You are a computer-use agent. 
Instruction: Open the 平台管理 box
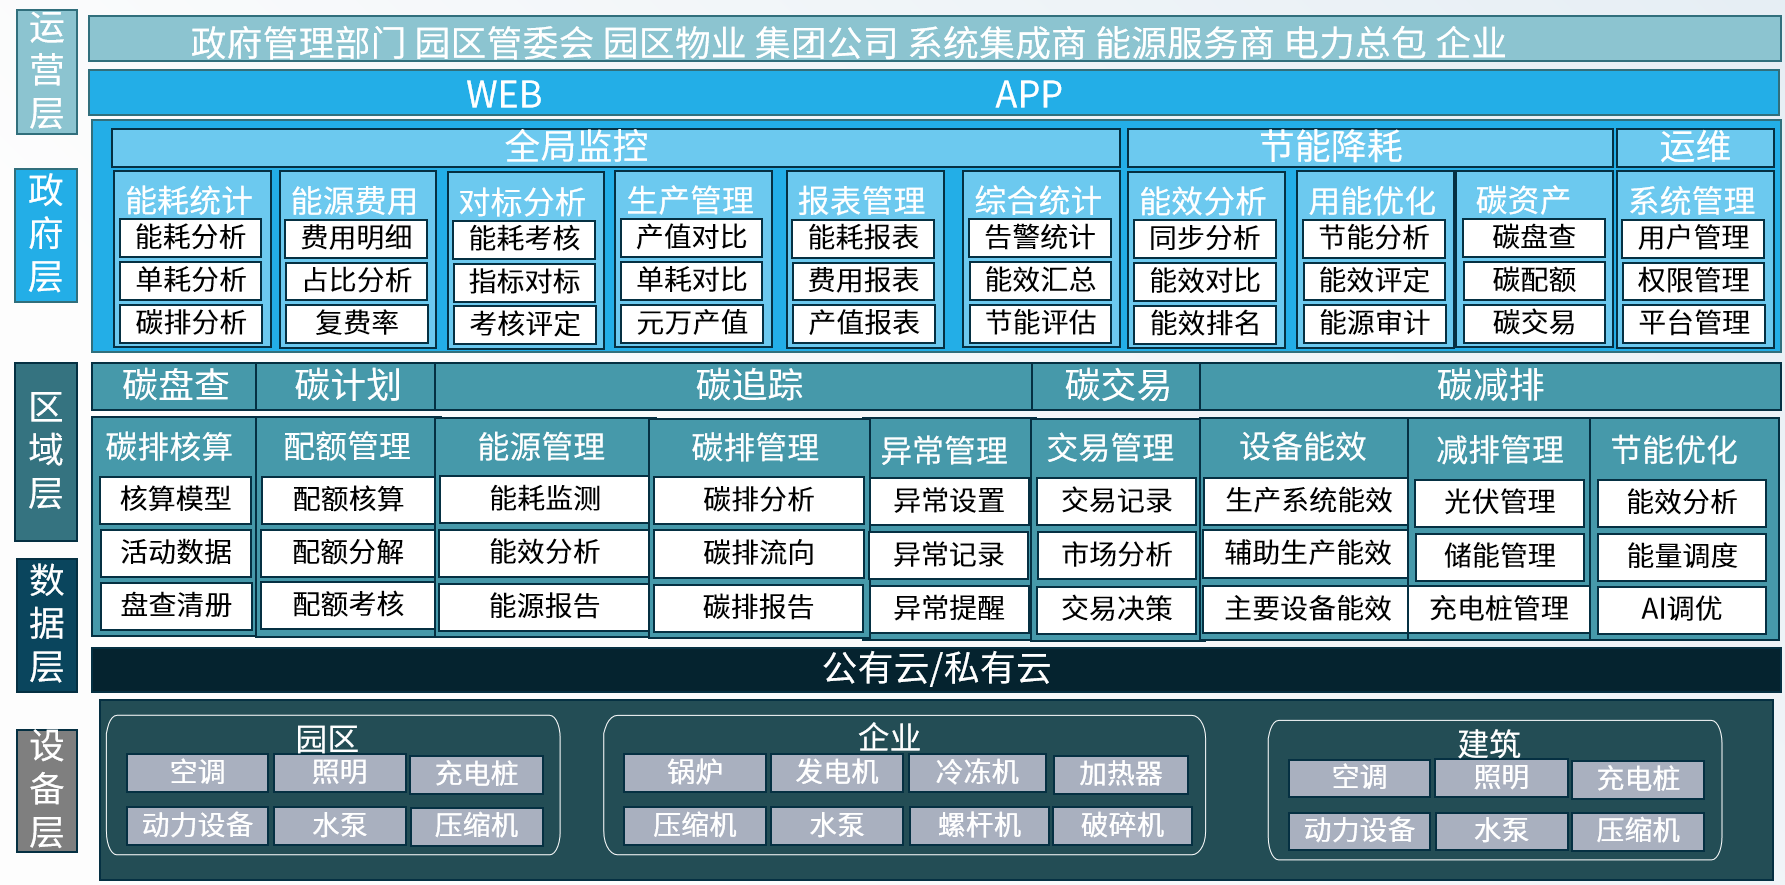(x=1693, y=323)
